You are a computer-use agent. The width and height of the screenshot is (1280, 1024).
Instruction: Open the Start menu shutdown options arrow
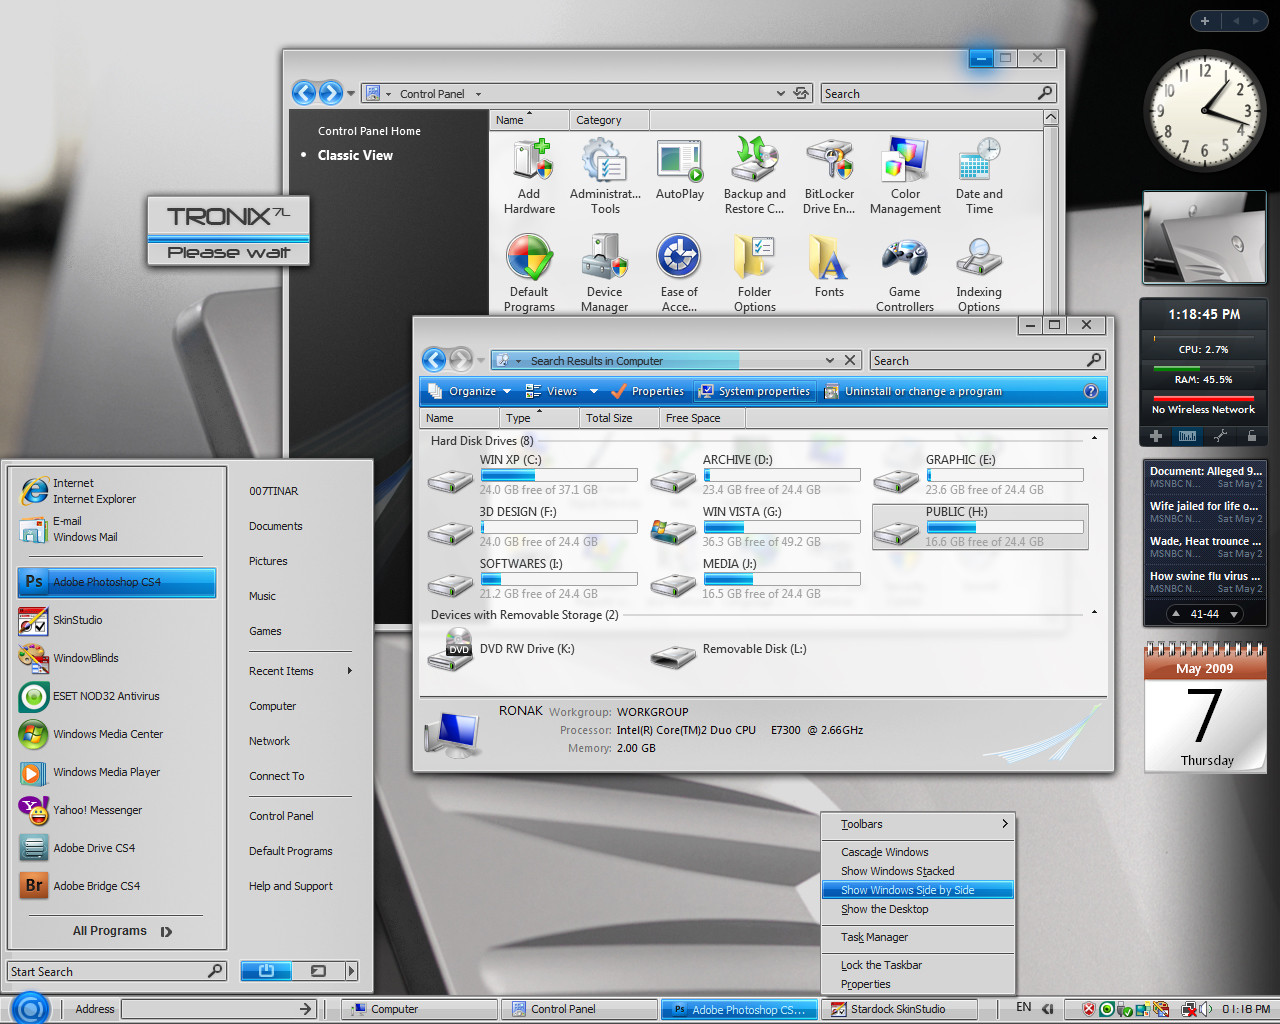(x=351, y=971)
